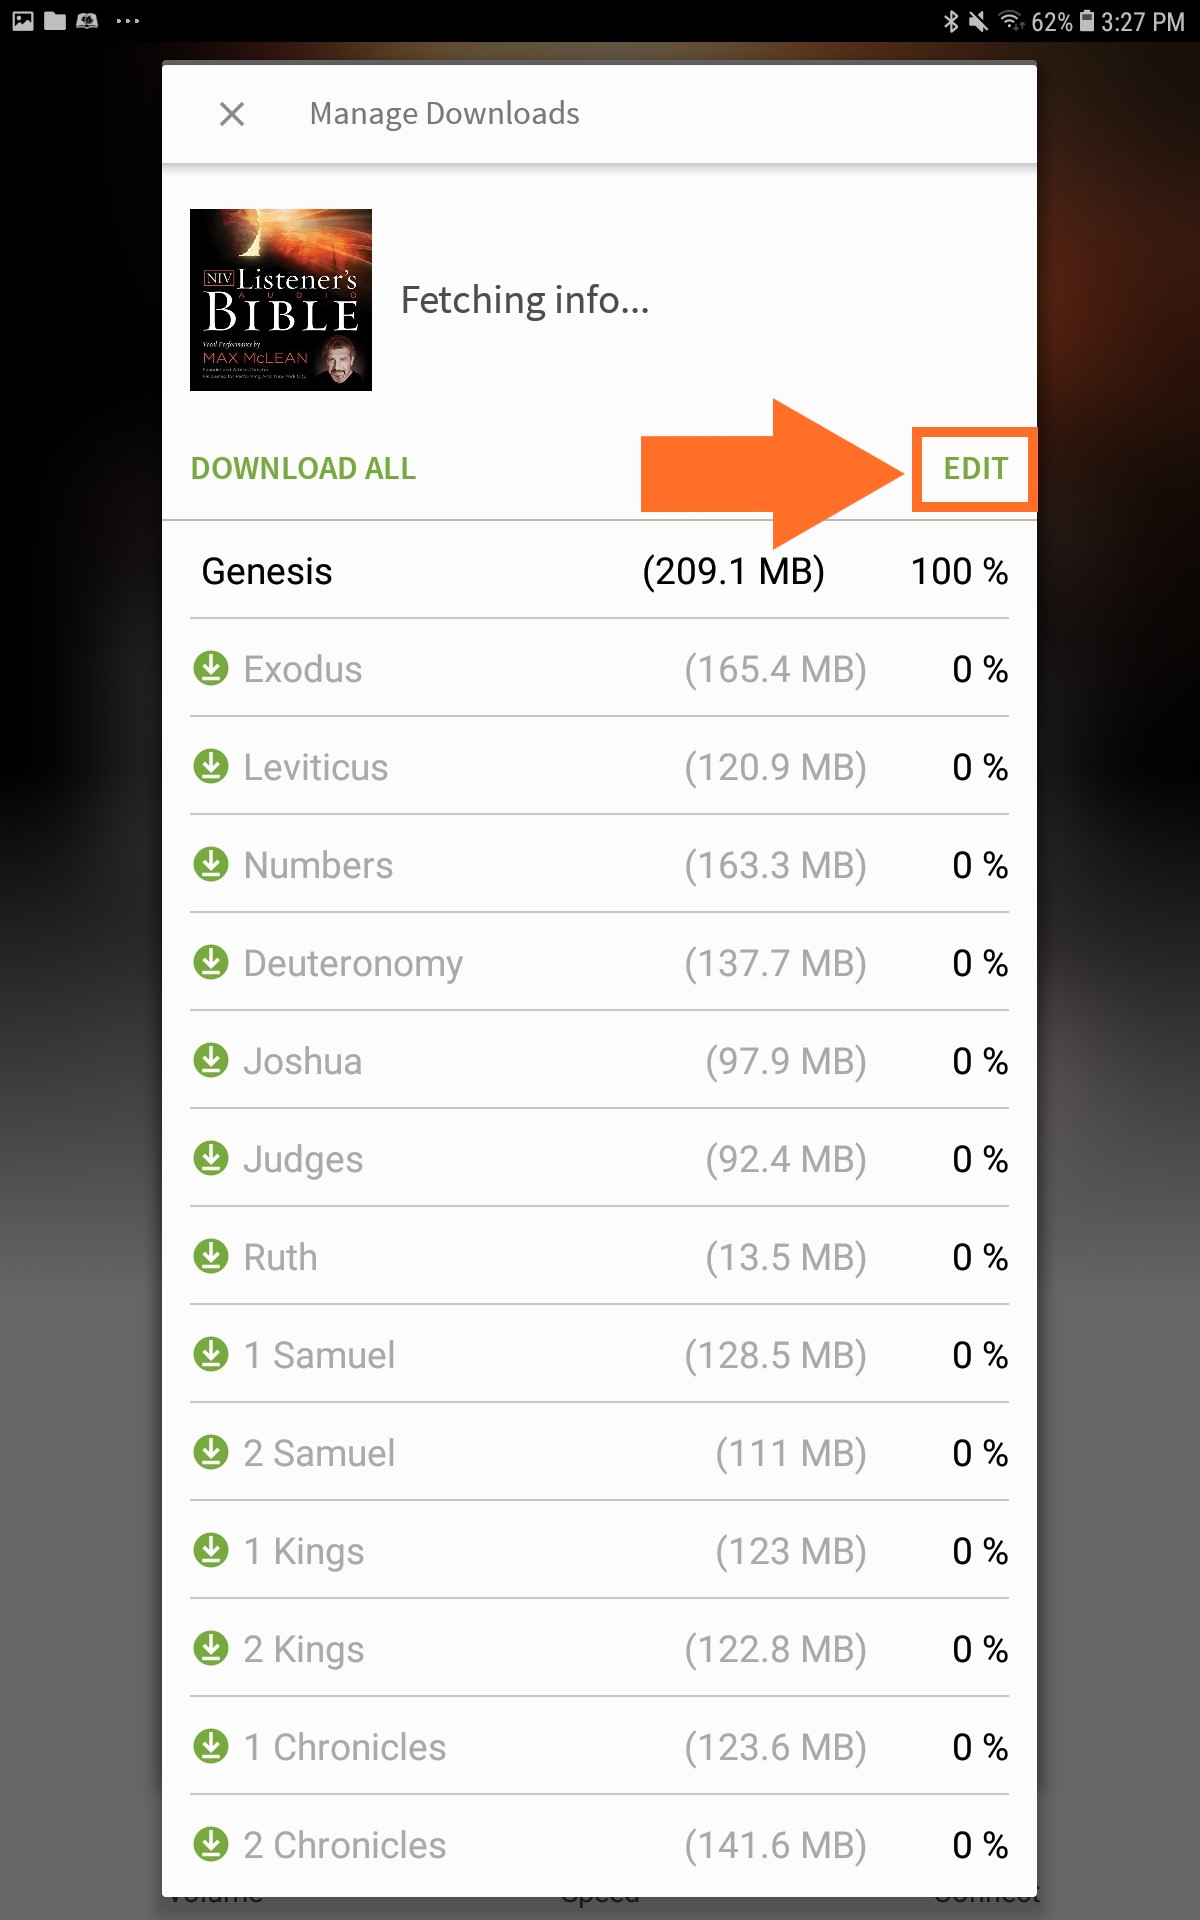Screen dimensions: 1200x1920
Task: Select the Genesis row
Action: (599, 571)
